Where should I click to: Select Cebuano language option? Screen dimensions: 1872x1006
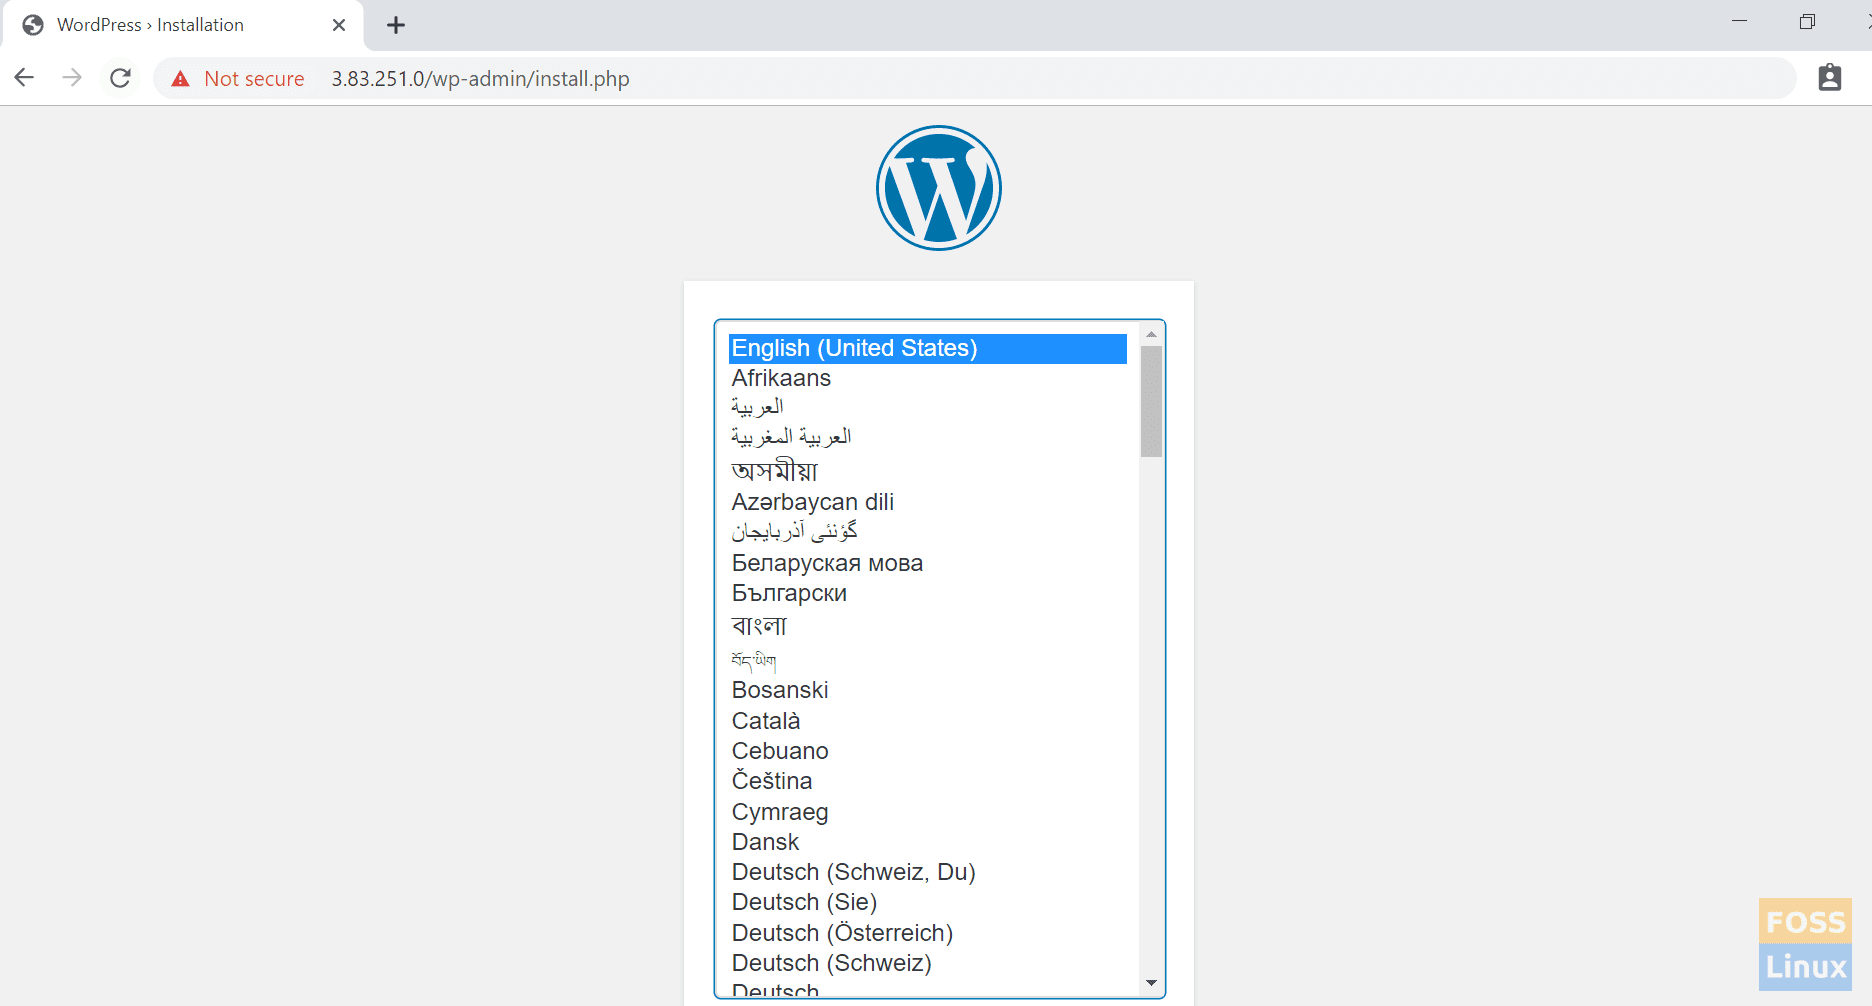928,751
